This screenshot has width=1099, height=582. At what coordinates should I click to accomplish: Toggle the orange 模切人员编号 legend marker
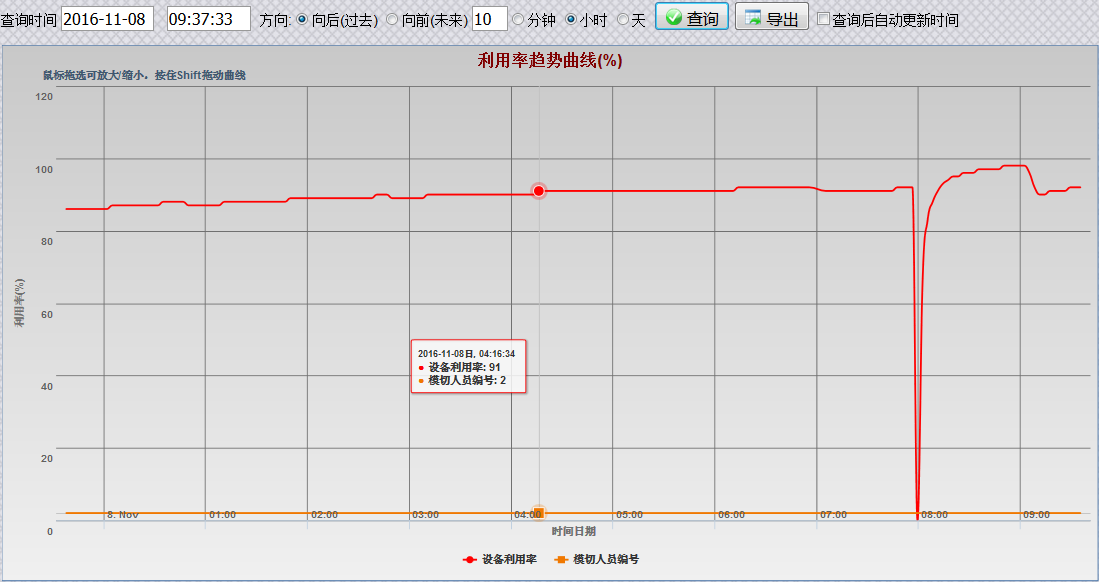561,559
